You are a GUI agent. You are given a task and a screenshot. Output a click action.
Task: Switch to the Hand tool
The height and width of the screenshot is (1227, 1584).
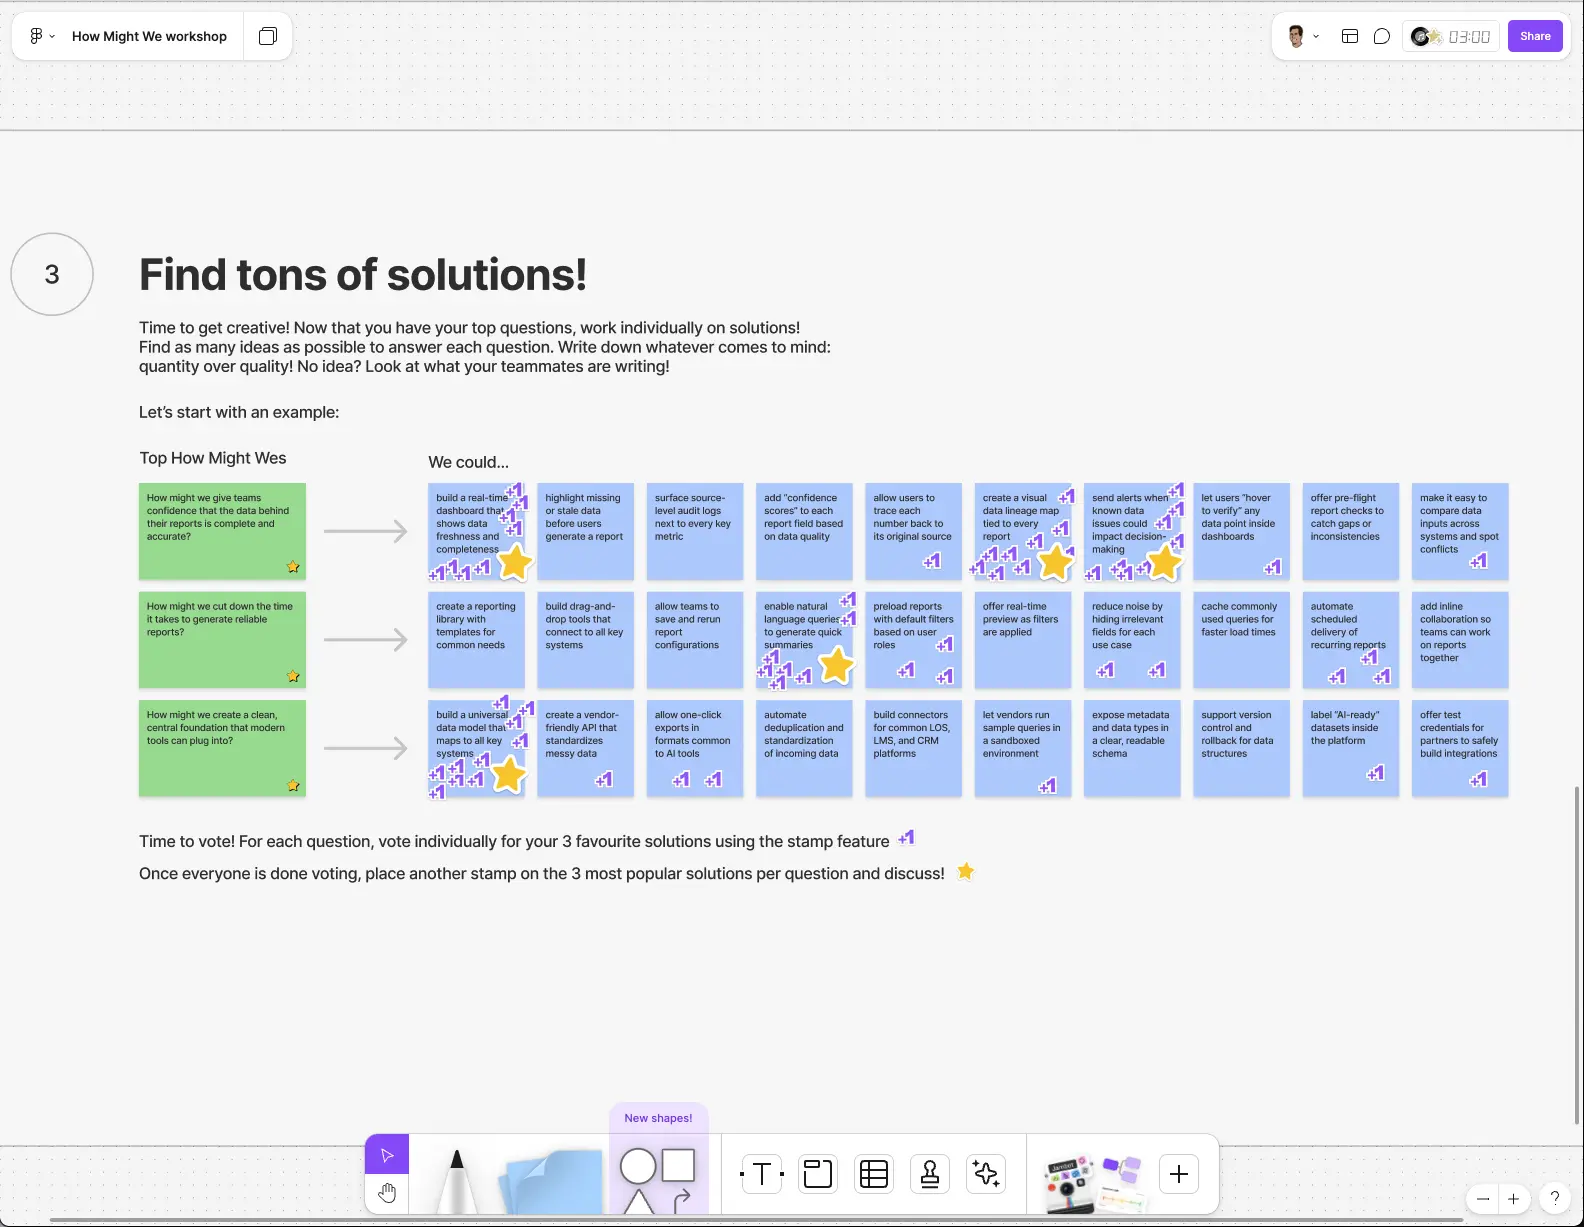tap(387, 1193)
